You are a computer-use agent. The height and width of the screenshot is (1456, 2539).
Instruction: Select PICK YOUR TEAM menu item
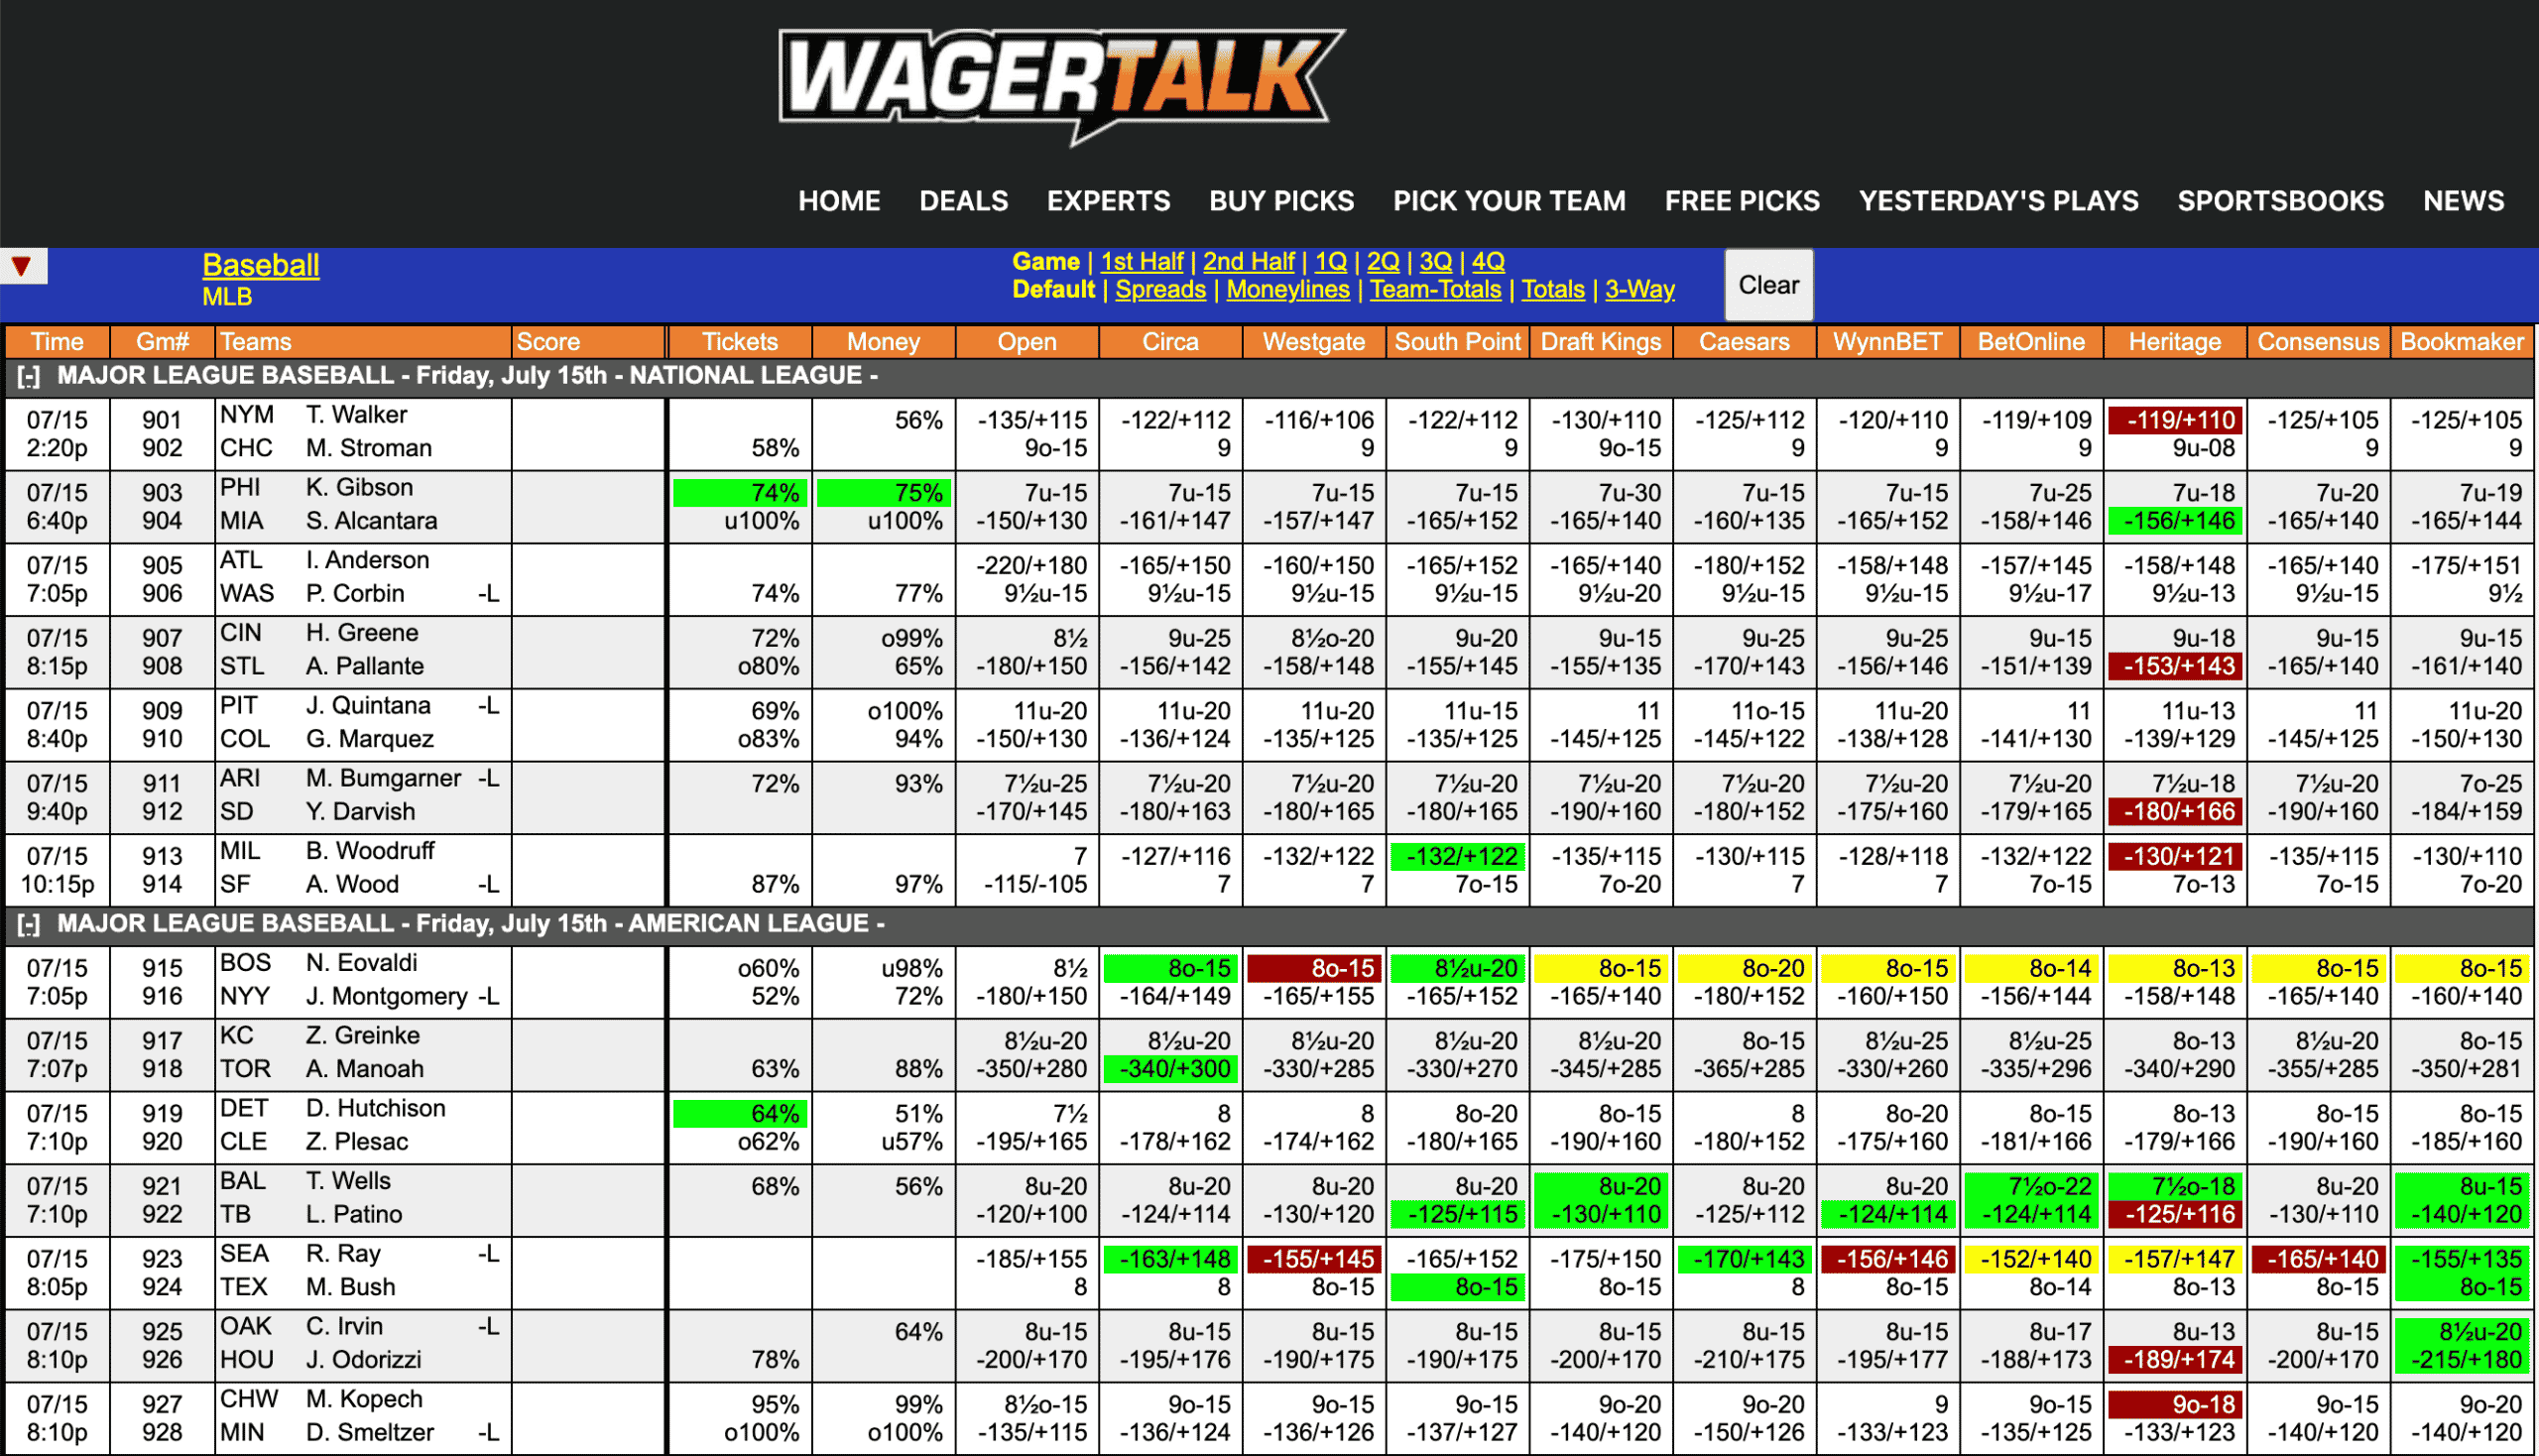click(x=1509, y=201)
